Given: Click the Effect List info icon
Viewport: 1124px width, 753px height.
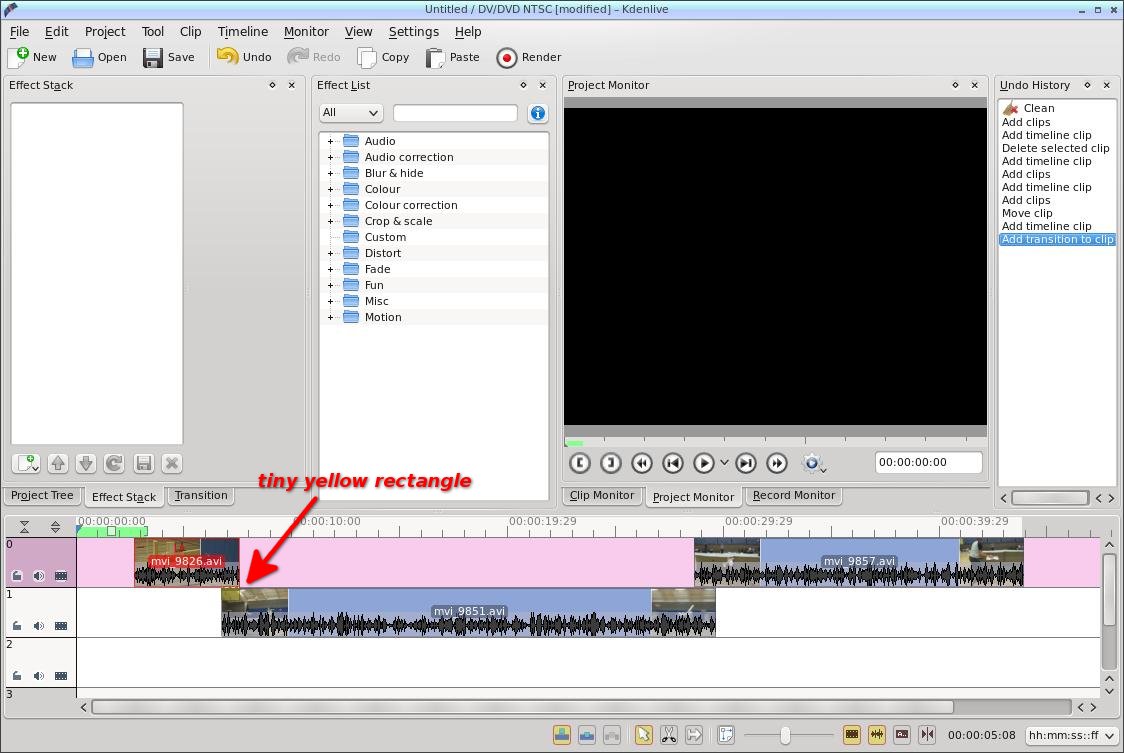Looking at the screenshot, I should click(x=538, y=113).
